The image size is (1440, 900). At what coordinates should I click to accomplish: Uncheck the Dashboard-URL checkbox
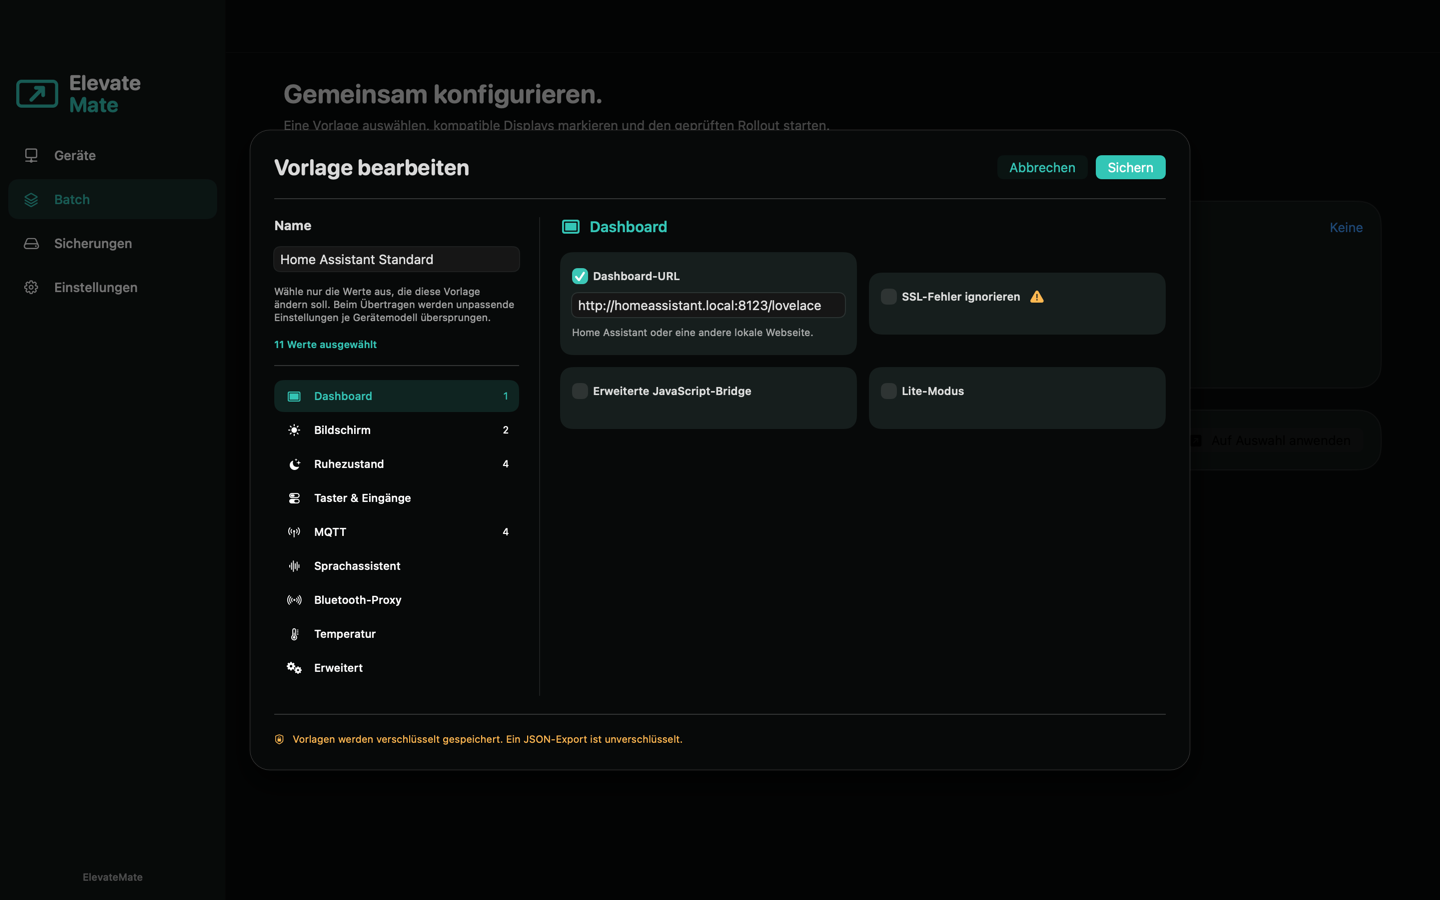580,276
